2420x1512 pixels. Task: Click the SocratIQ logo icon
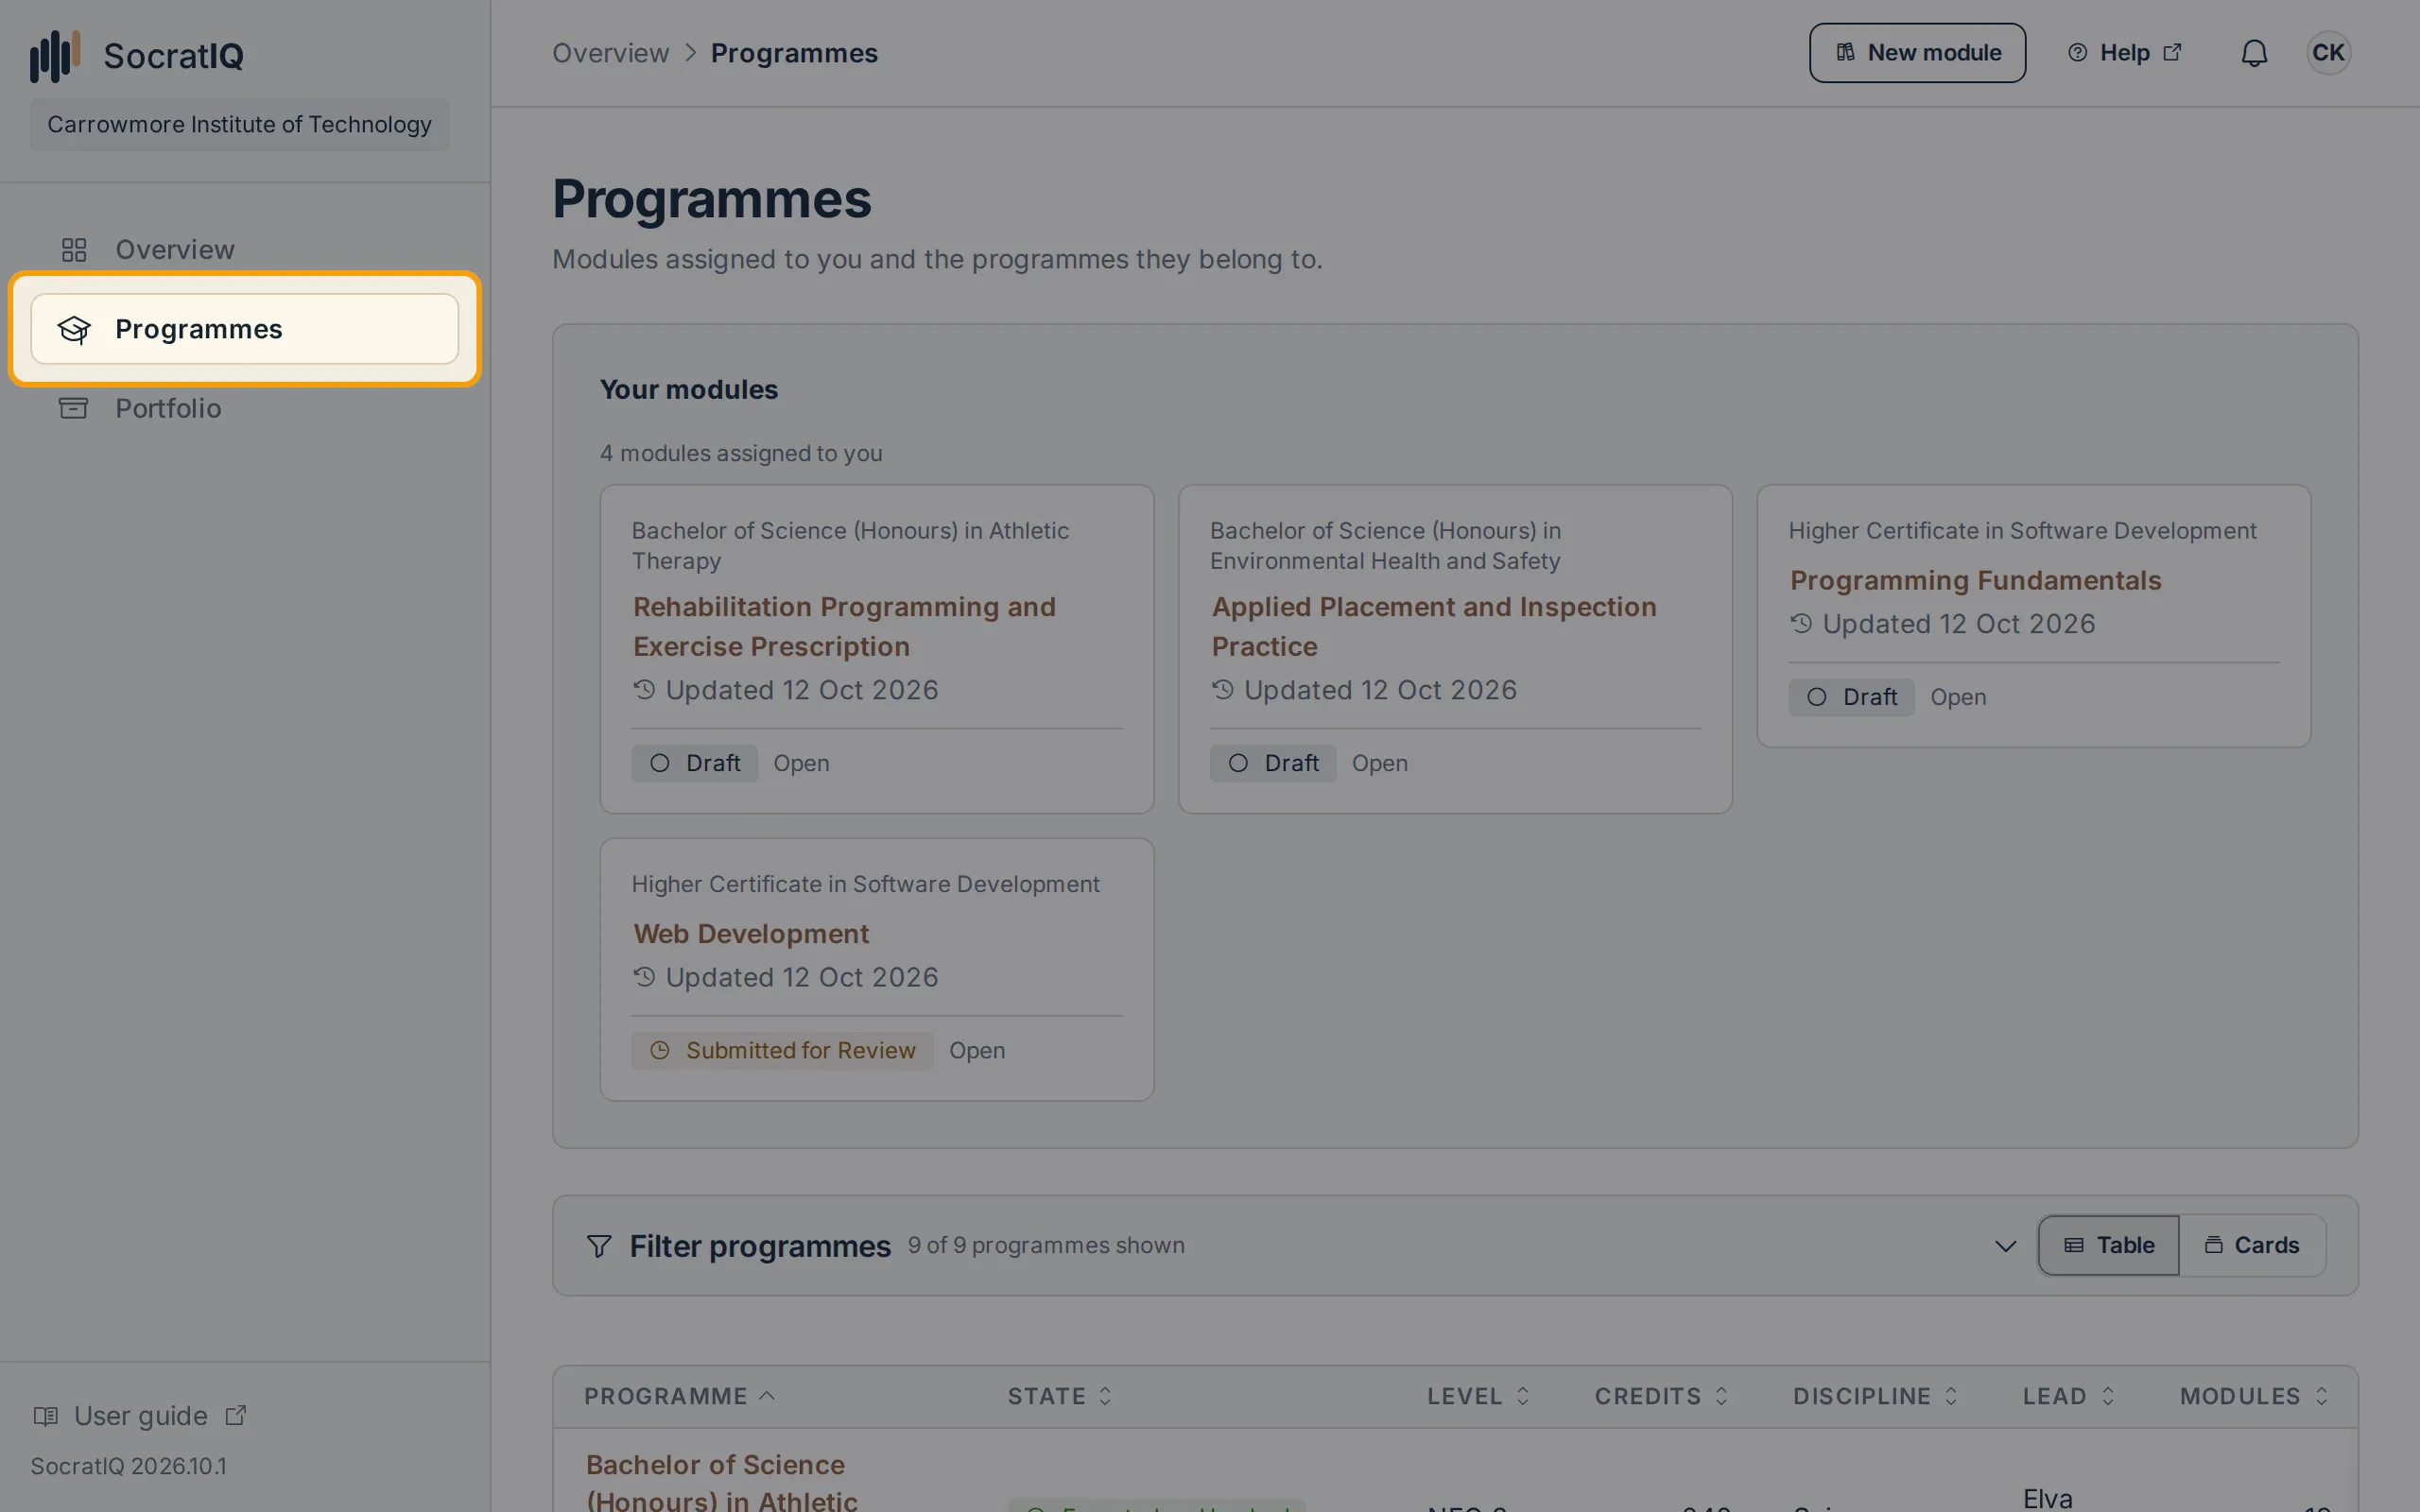tap(55, 55)
